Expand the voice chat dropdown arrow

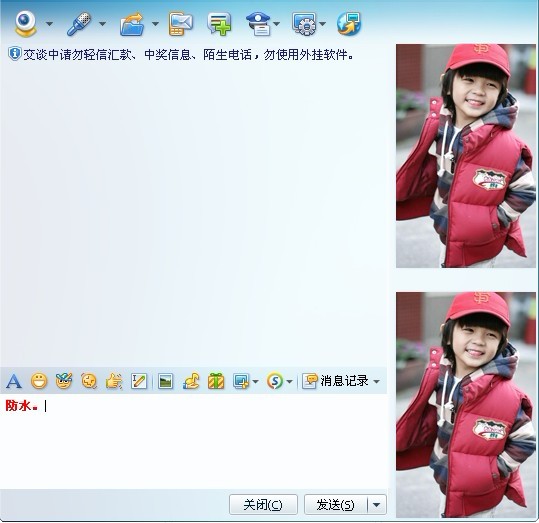coord(102,24)
